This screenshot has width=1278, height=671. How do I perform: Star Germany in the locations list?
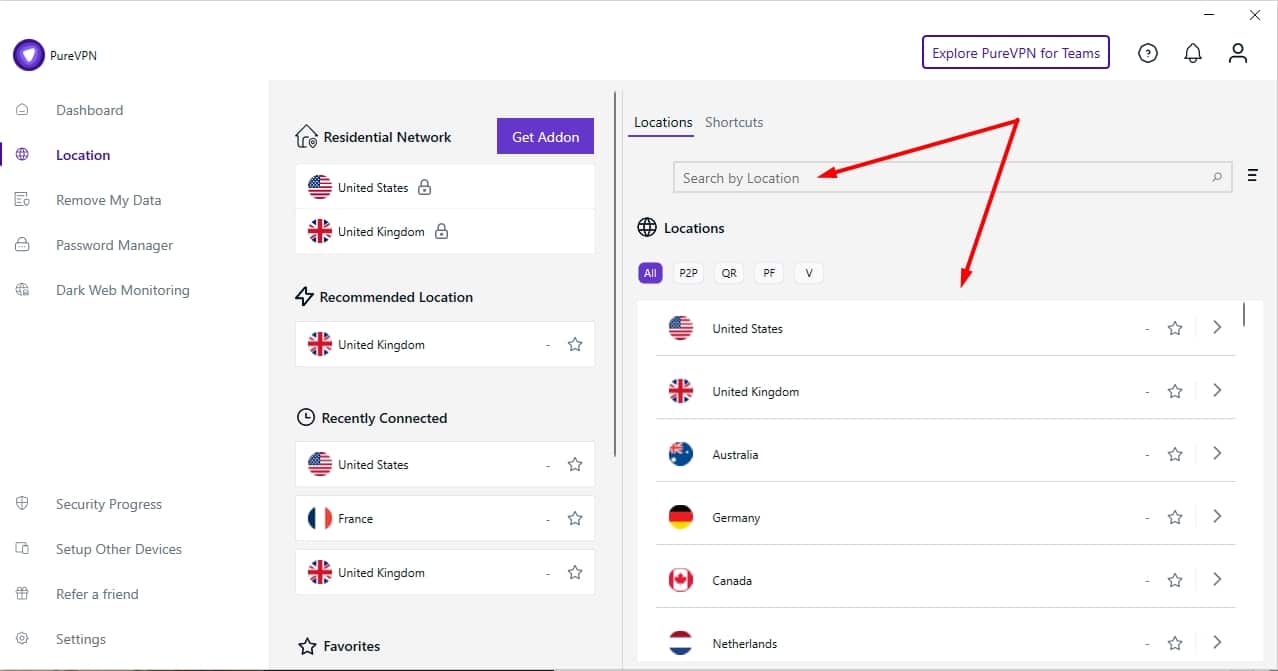(1175, 517)
